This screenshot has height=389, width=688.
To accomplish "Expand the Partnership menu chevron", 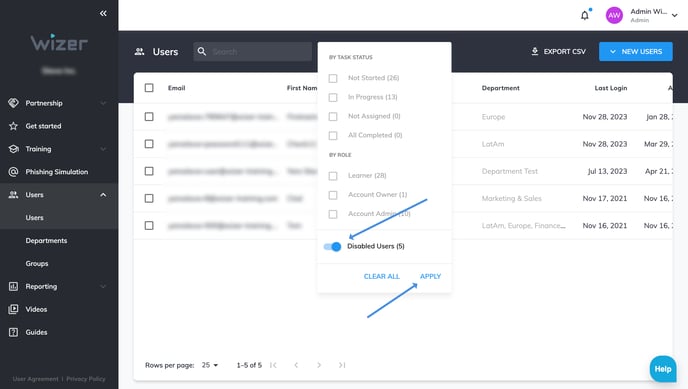I will [103, 103].
